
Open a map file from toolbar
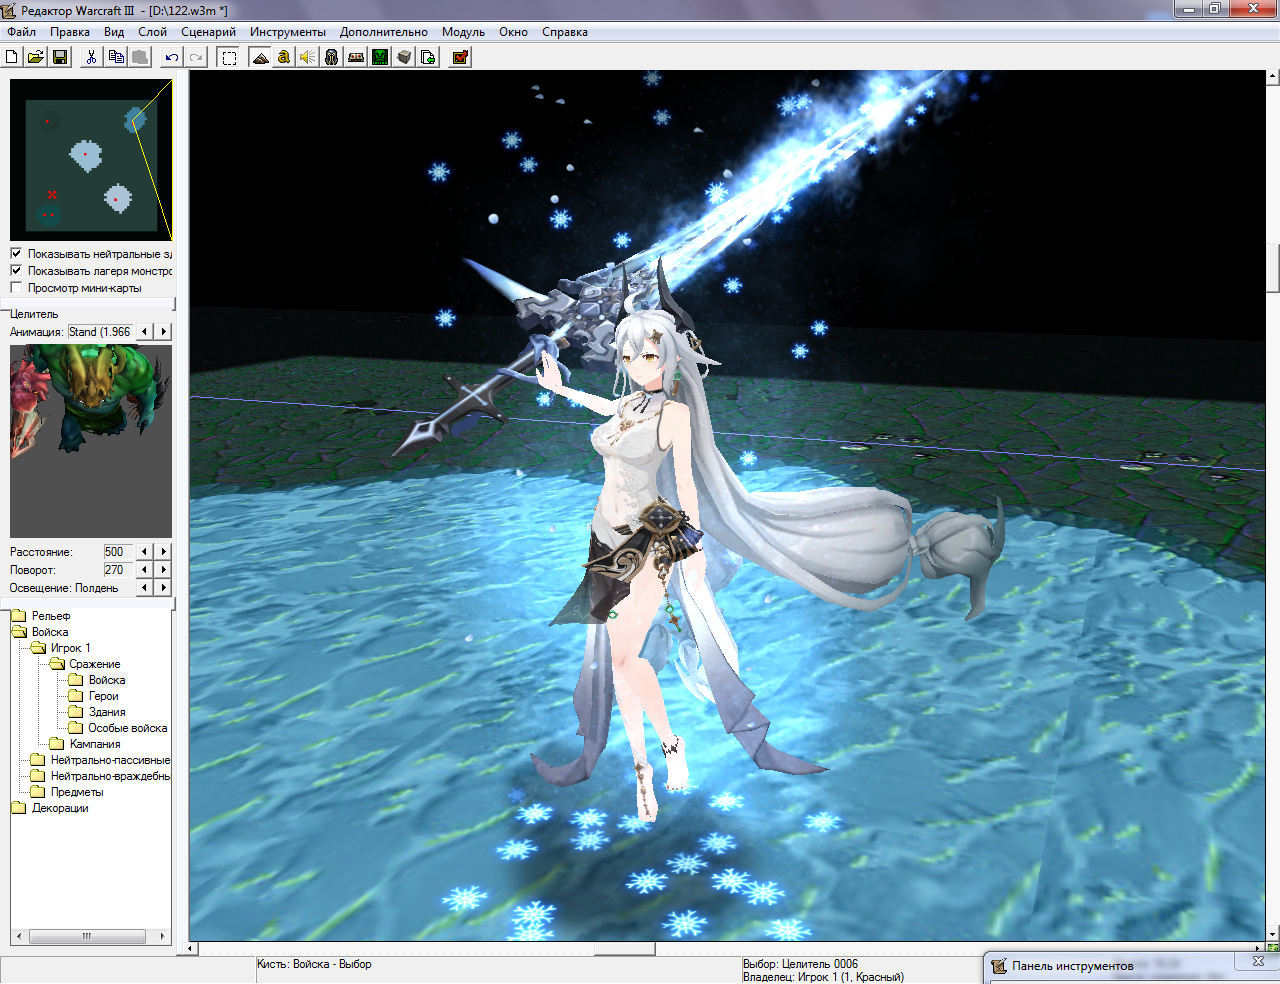pos(36,57)
